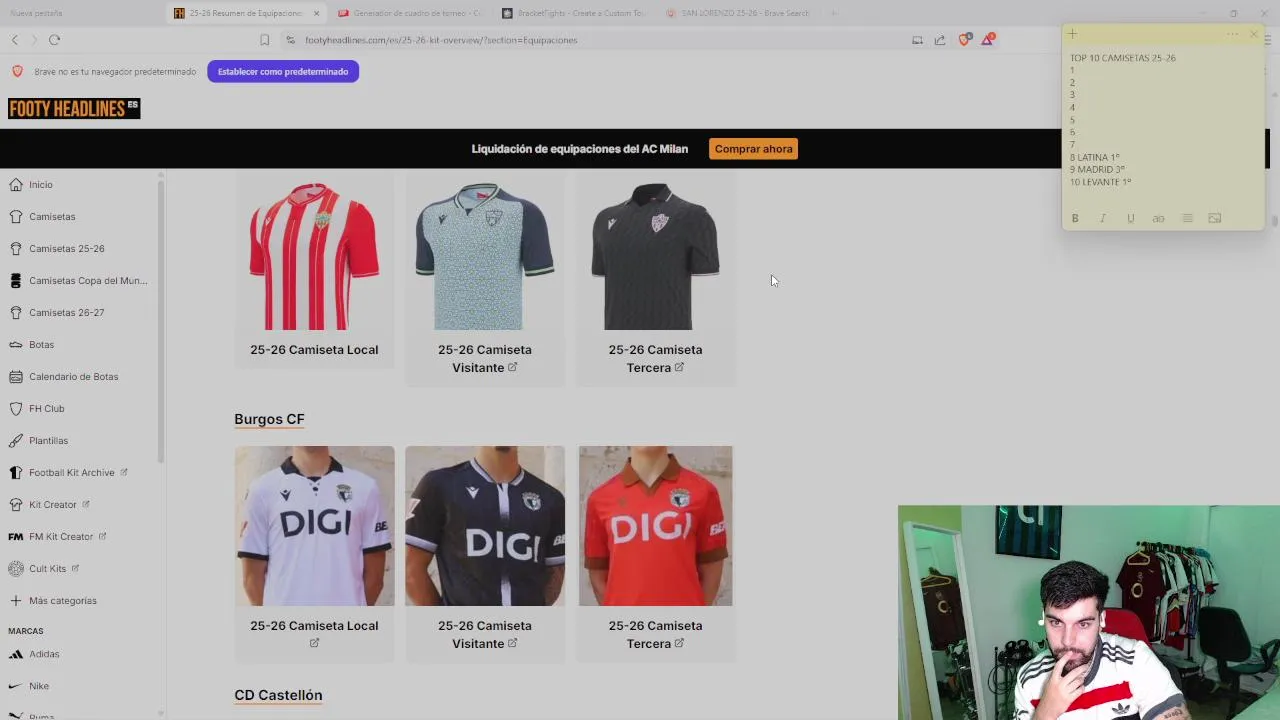Click the Nike swoosh brand icon
Screen dimensions: 1280x720
[15, 686]
